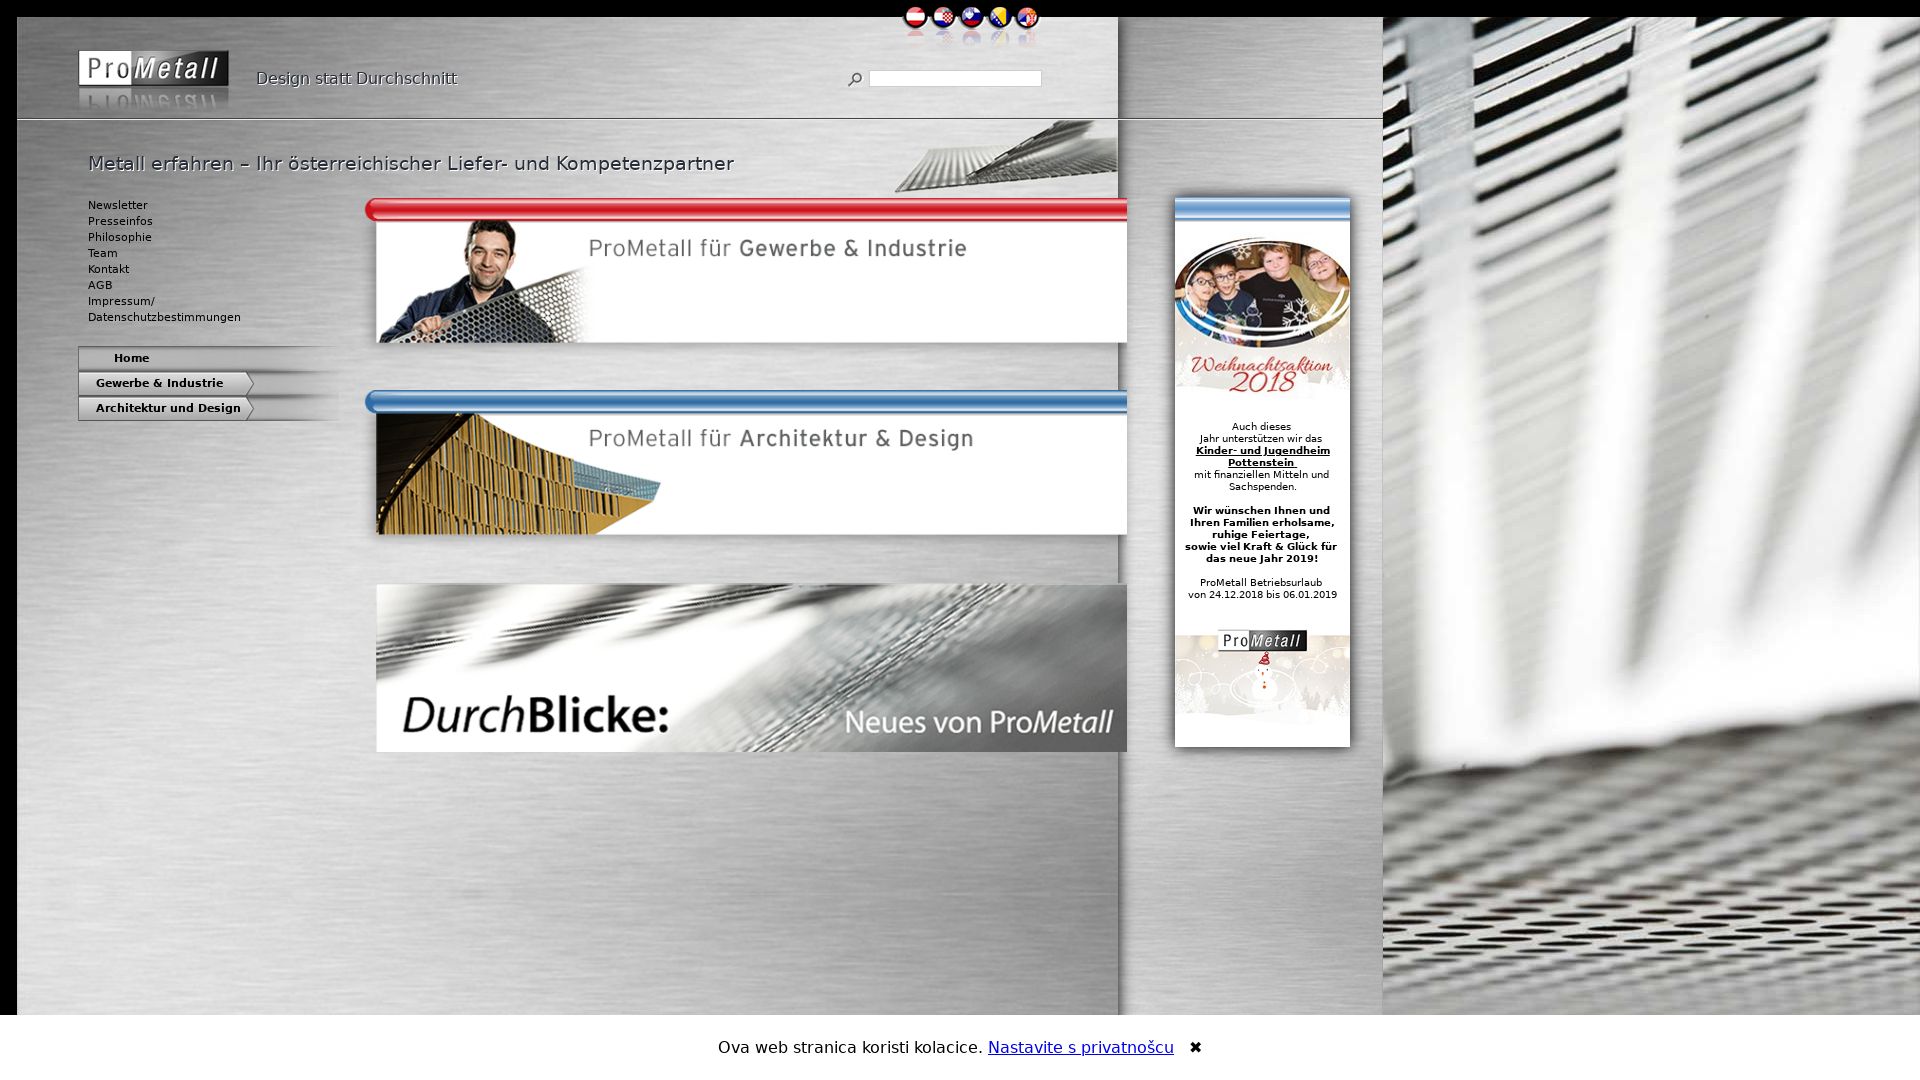Open the Kontakt page

coord(108,269)
